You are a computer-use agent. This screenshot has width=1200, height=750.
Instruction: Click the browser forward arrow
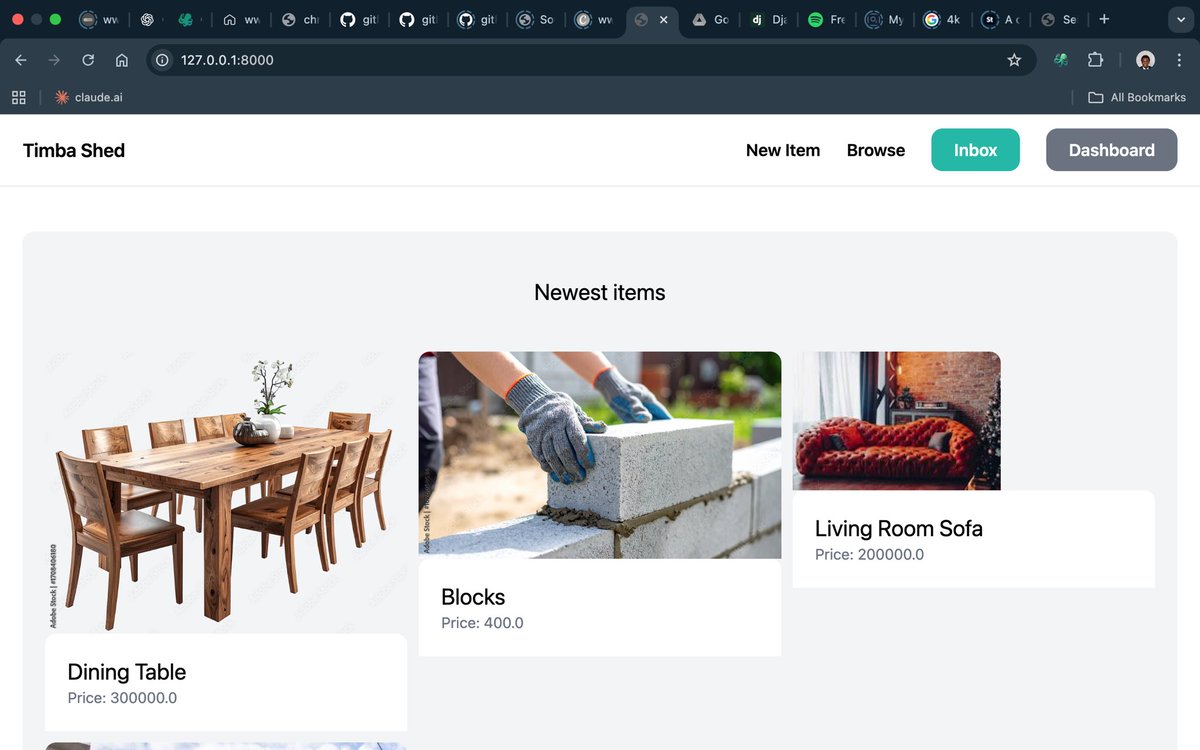coord(54,60)
